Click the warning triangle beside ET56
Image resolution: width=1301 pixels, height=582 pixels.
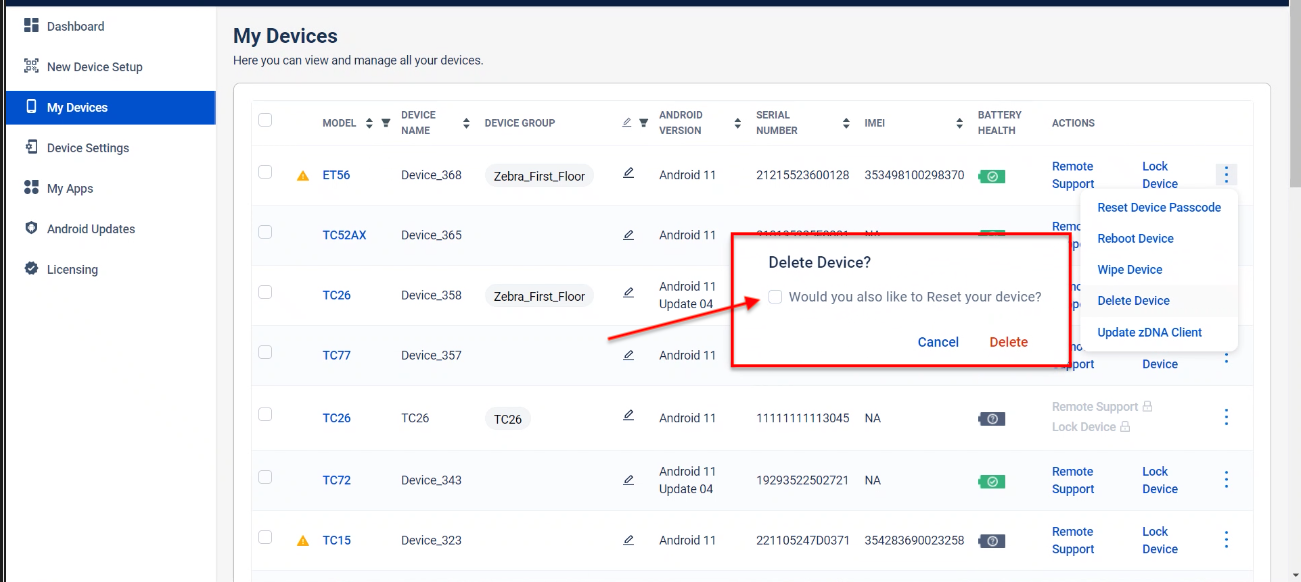pyautogui.click(x=303, y=176)
